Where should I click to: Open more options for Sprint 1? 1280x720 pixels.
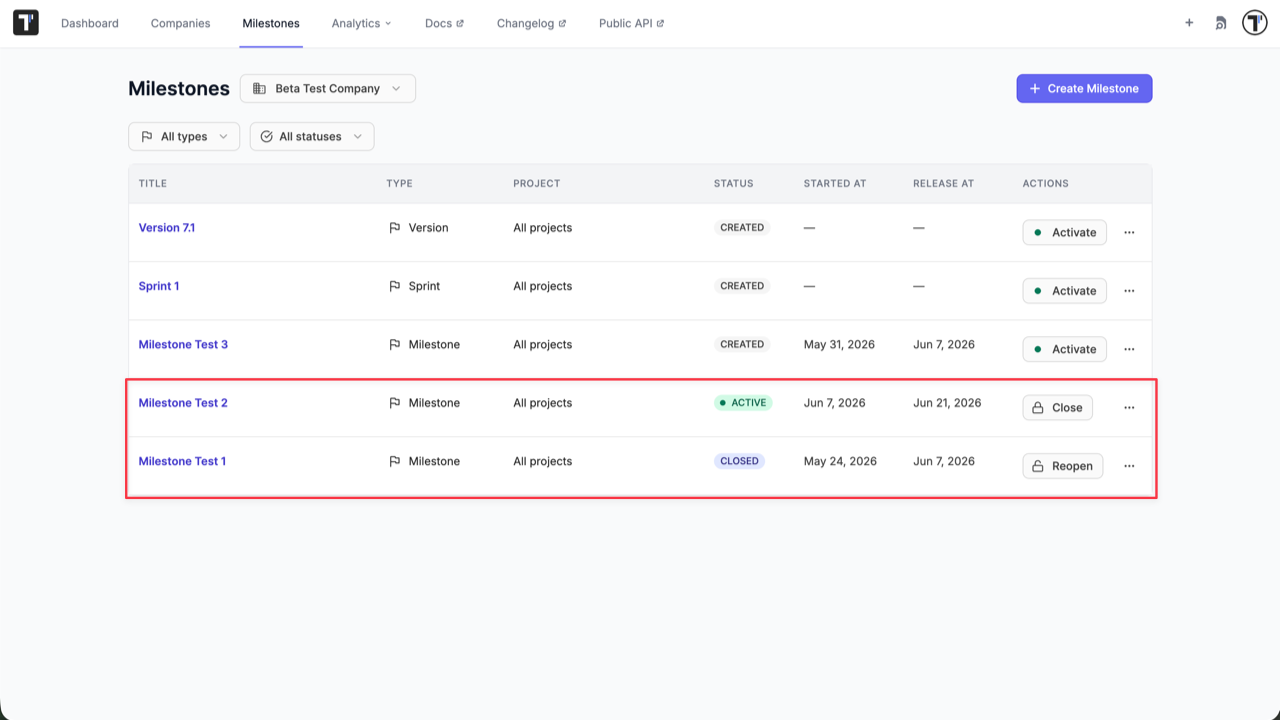(1129, 291)
